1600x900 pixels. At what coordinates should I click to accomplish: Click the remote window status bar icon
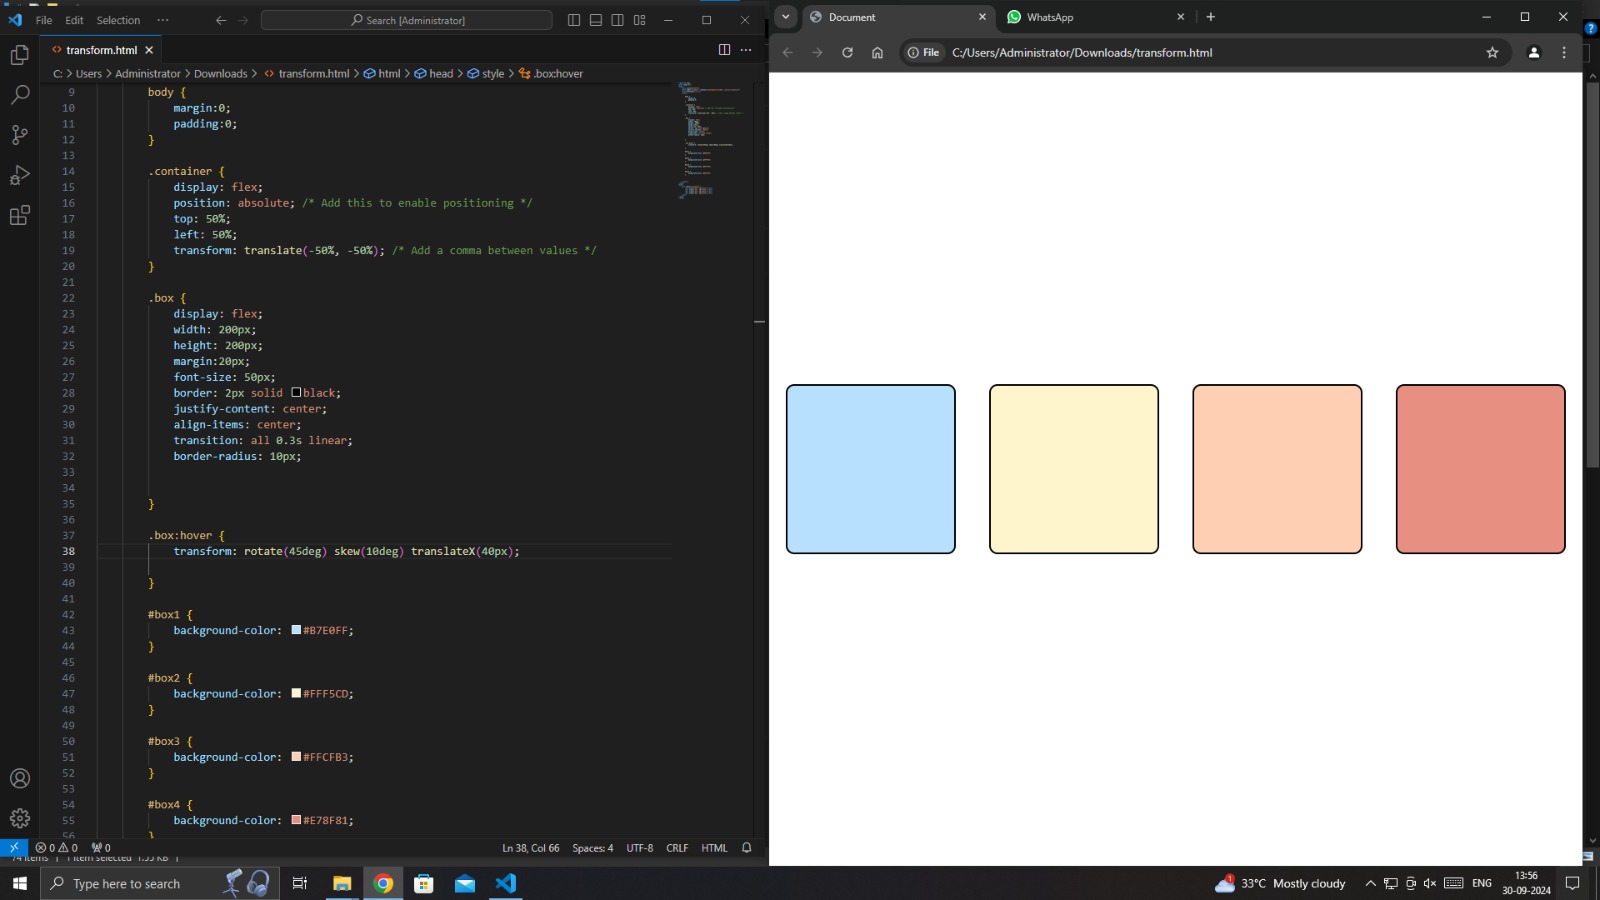click(14, 848)
